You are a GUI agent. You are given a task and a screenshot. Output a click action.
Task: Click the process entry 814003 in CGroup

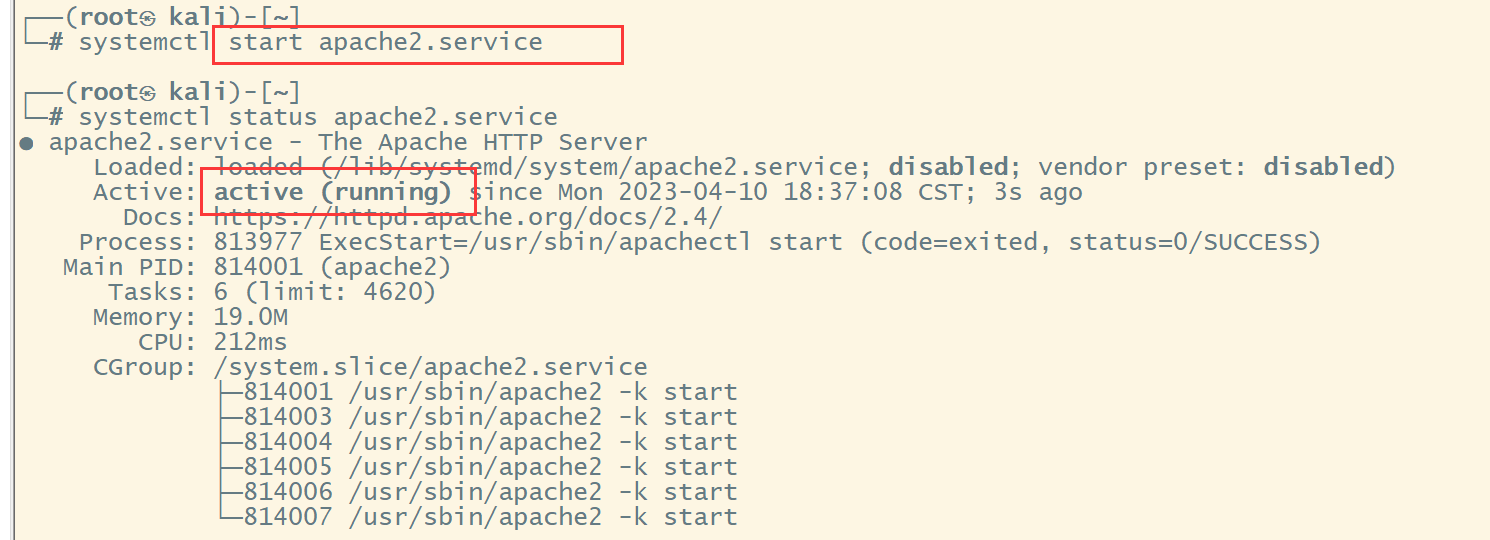pos(476,417)
